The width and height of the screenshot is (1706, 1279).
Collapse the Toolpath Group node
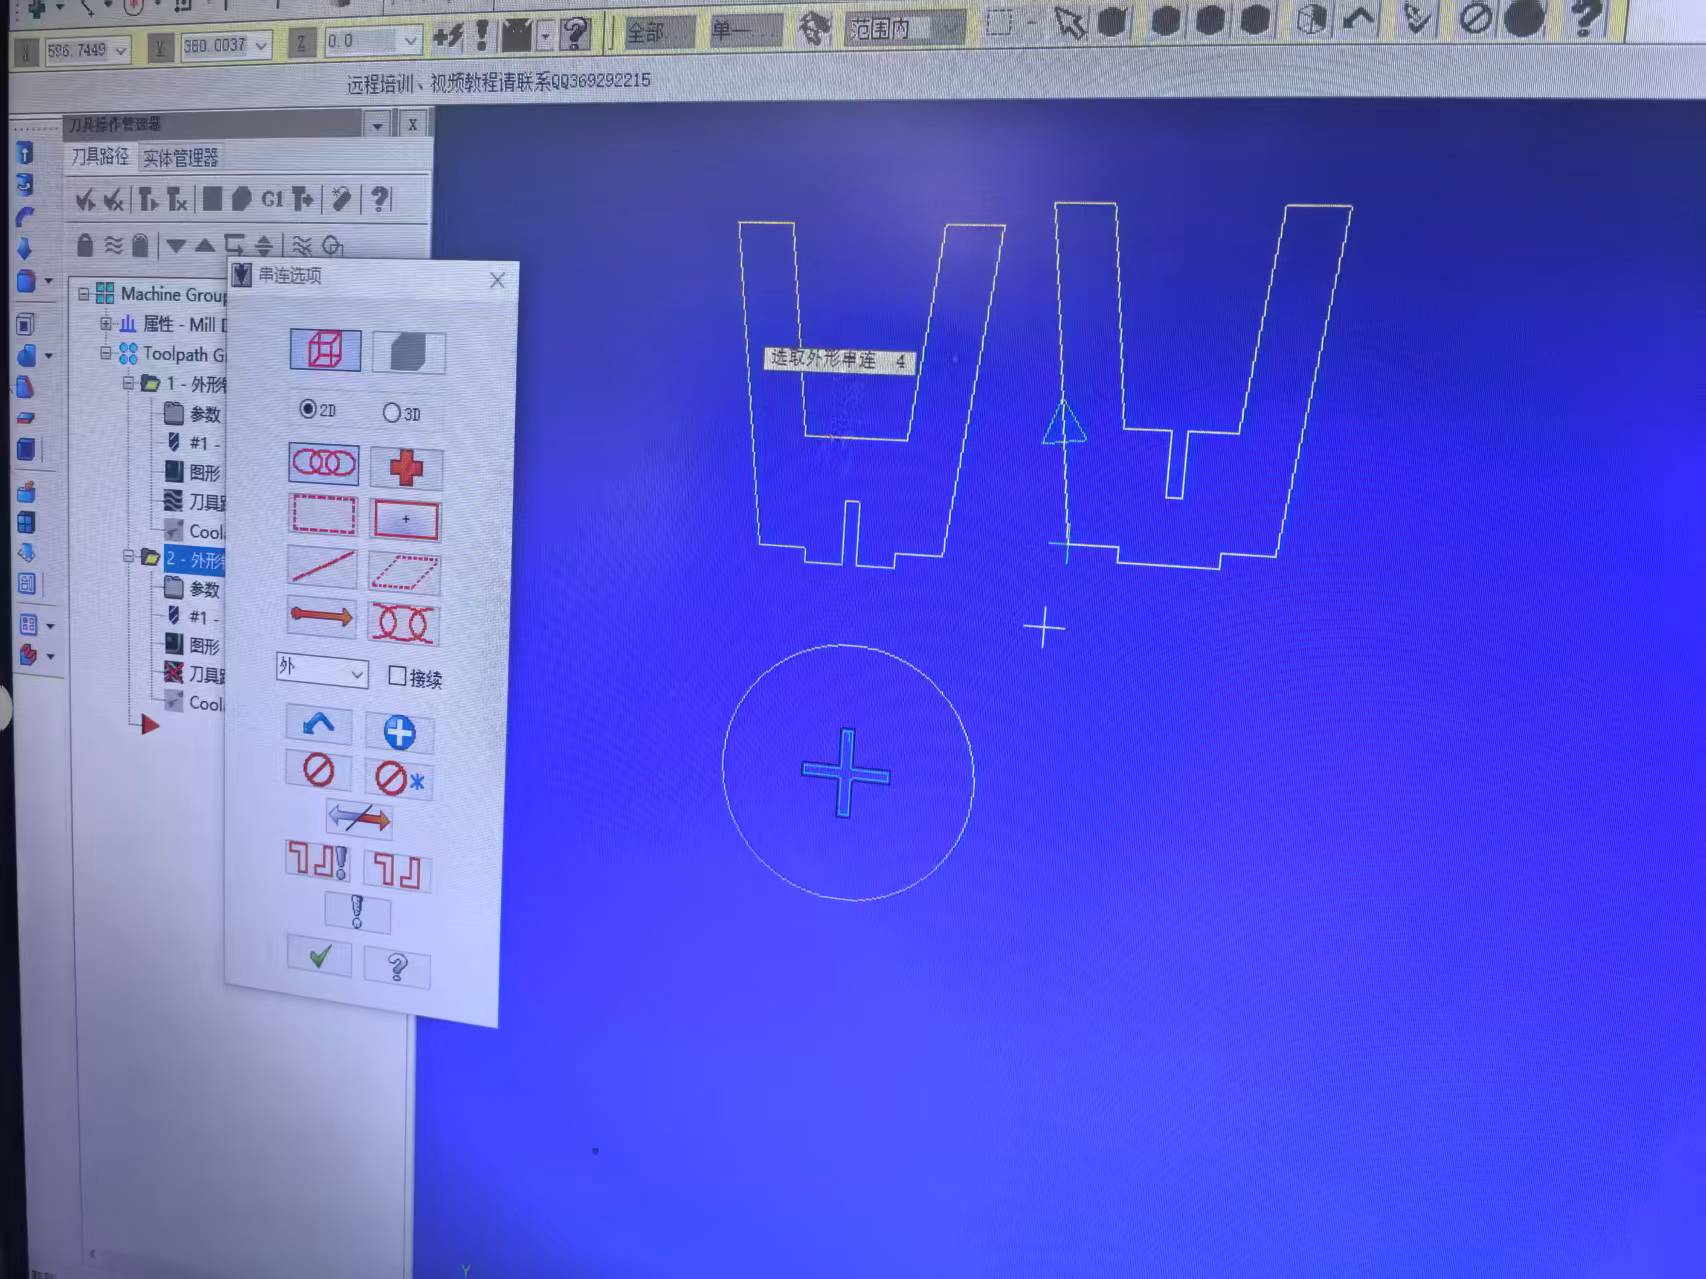coord(106,353)
